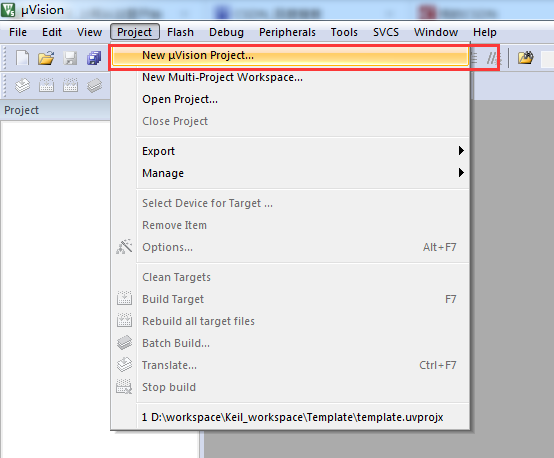Click the Translate icon in build toolbar
The image size is (554, 458).
(23, 86)
